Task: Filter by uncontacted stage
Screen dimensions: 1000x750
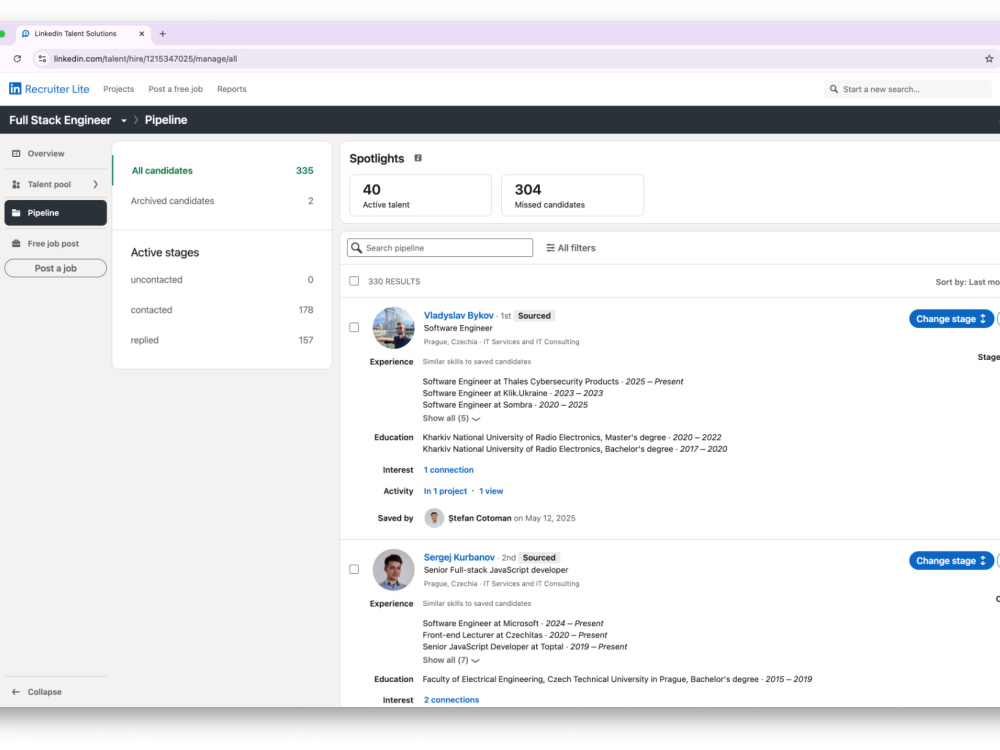Action: (222, 280)
